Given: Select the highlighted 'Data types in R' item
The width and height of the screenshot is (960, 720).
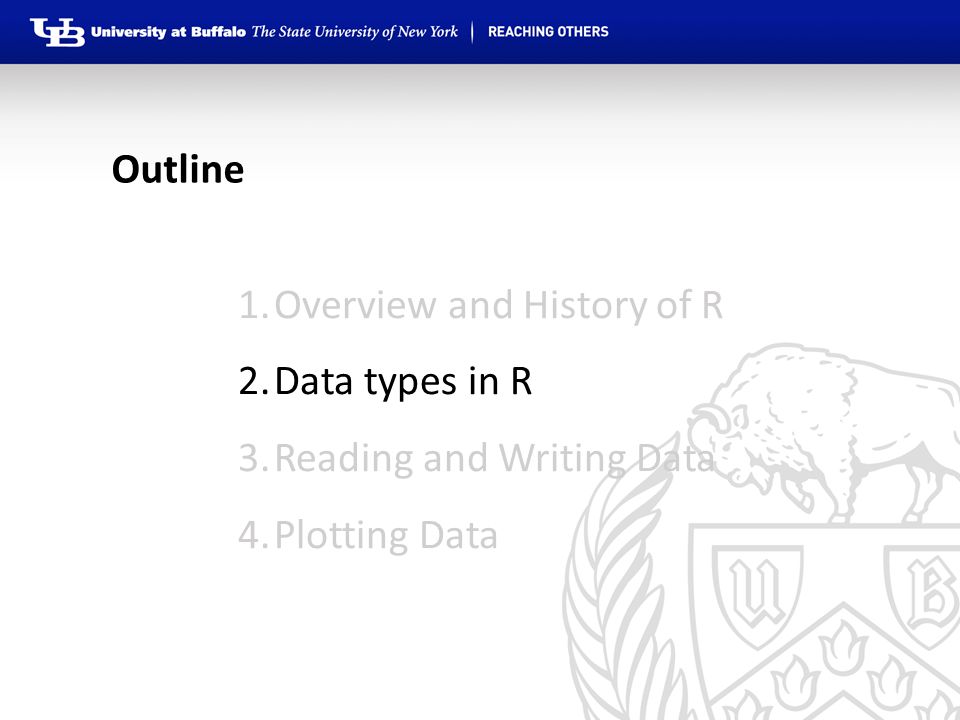Looking at the screenshot, I should click(403, 381).
